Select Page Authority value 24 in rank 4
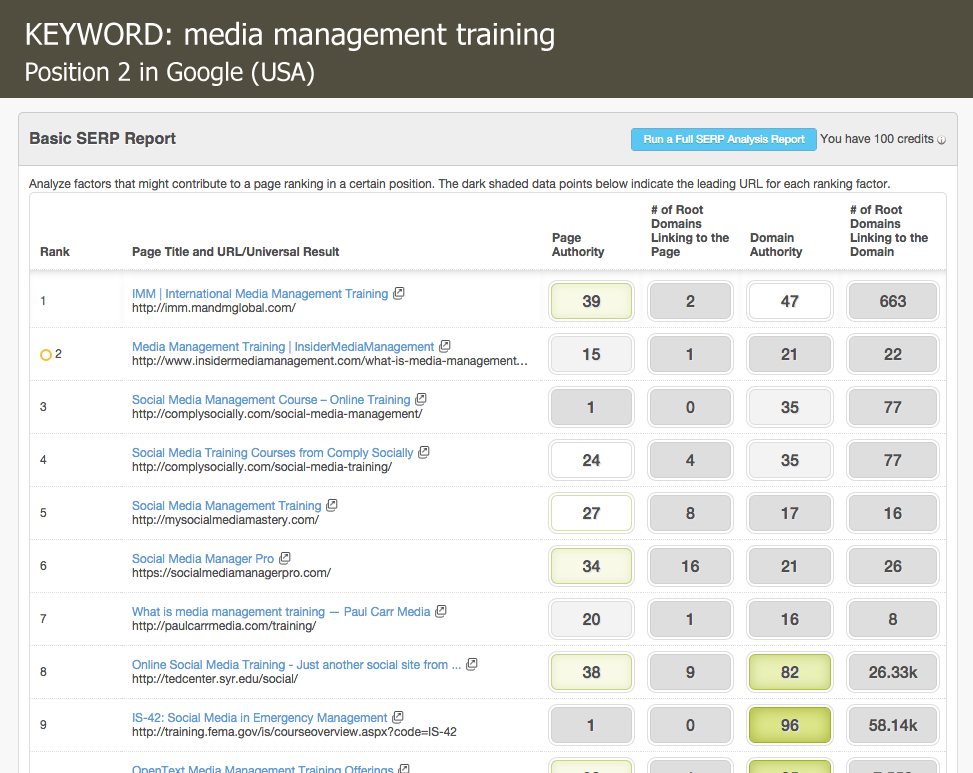This screenshot has height=773, width=973. [591, 460]
